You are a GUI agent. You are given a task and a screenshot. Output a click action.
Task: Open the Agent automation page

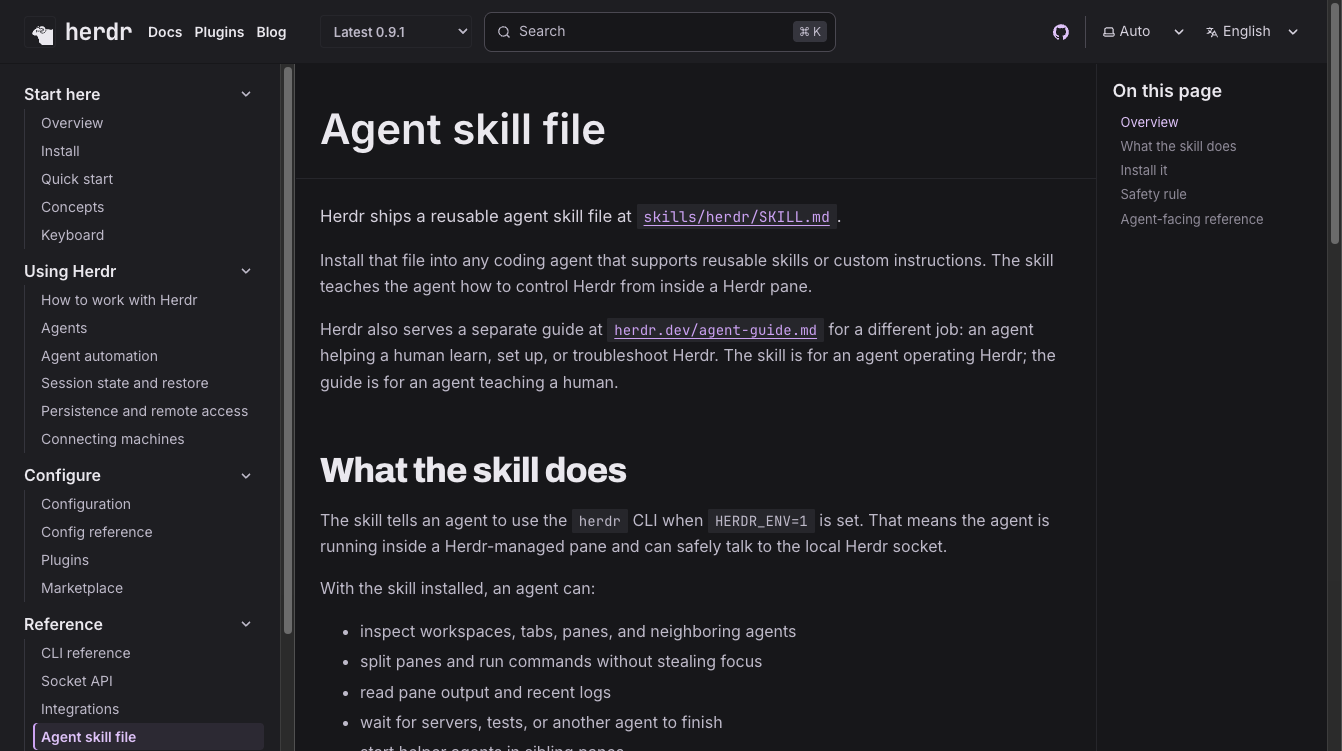pos(99,356)
